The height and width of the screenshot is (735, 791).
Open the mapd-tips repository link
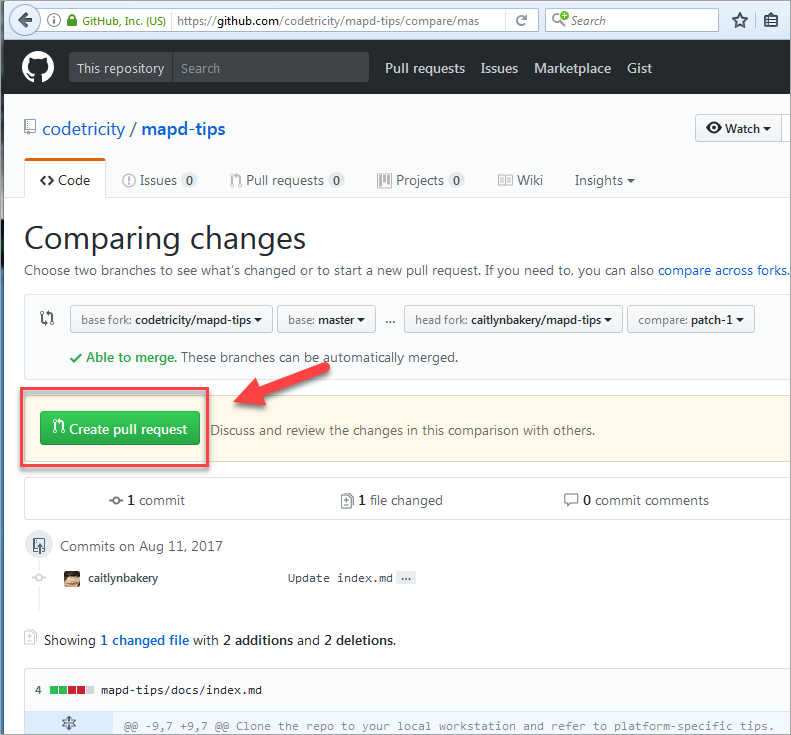(183, 129)
